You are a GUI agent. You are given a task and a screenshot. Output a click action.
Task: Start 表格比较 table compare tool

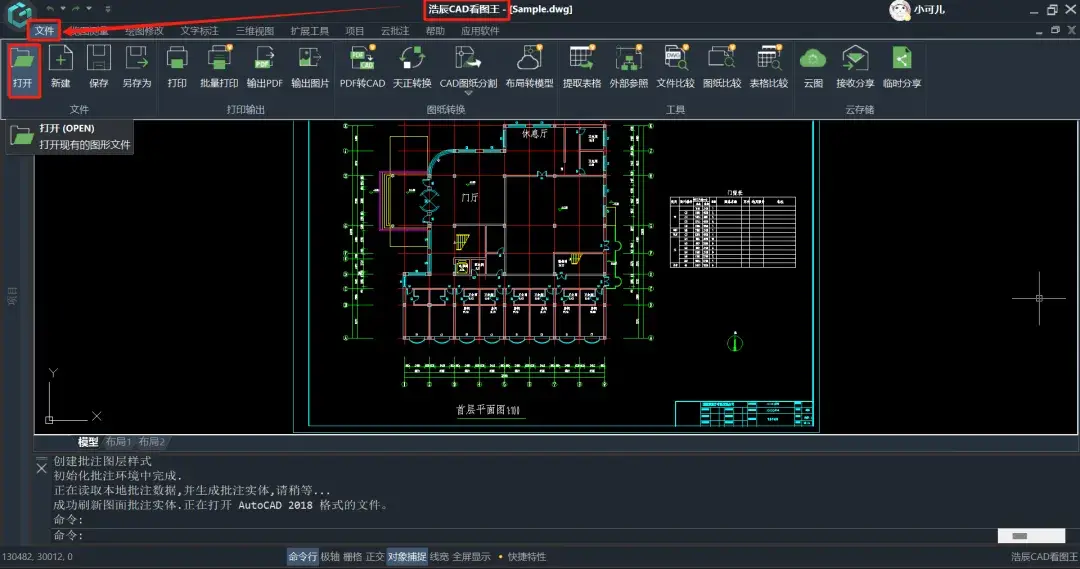pyautogui.click(x=769, y=68)
